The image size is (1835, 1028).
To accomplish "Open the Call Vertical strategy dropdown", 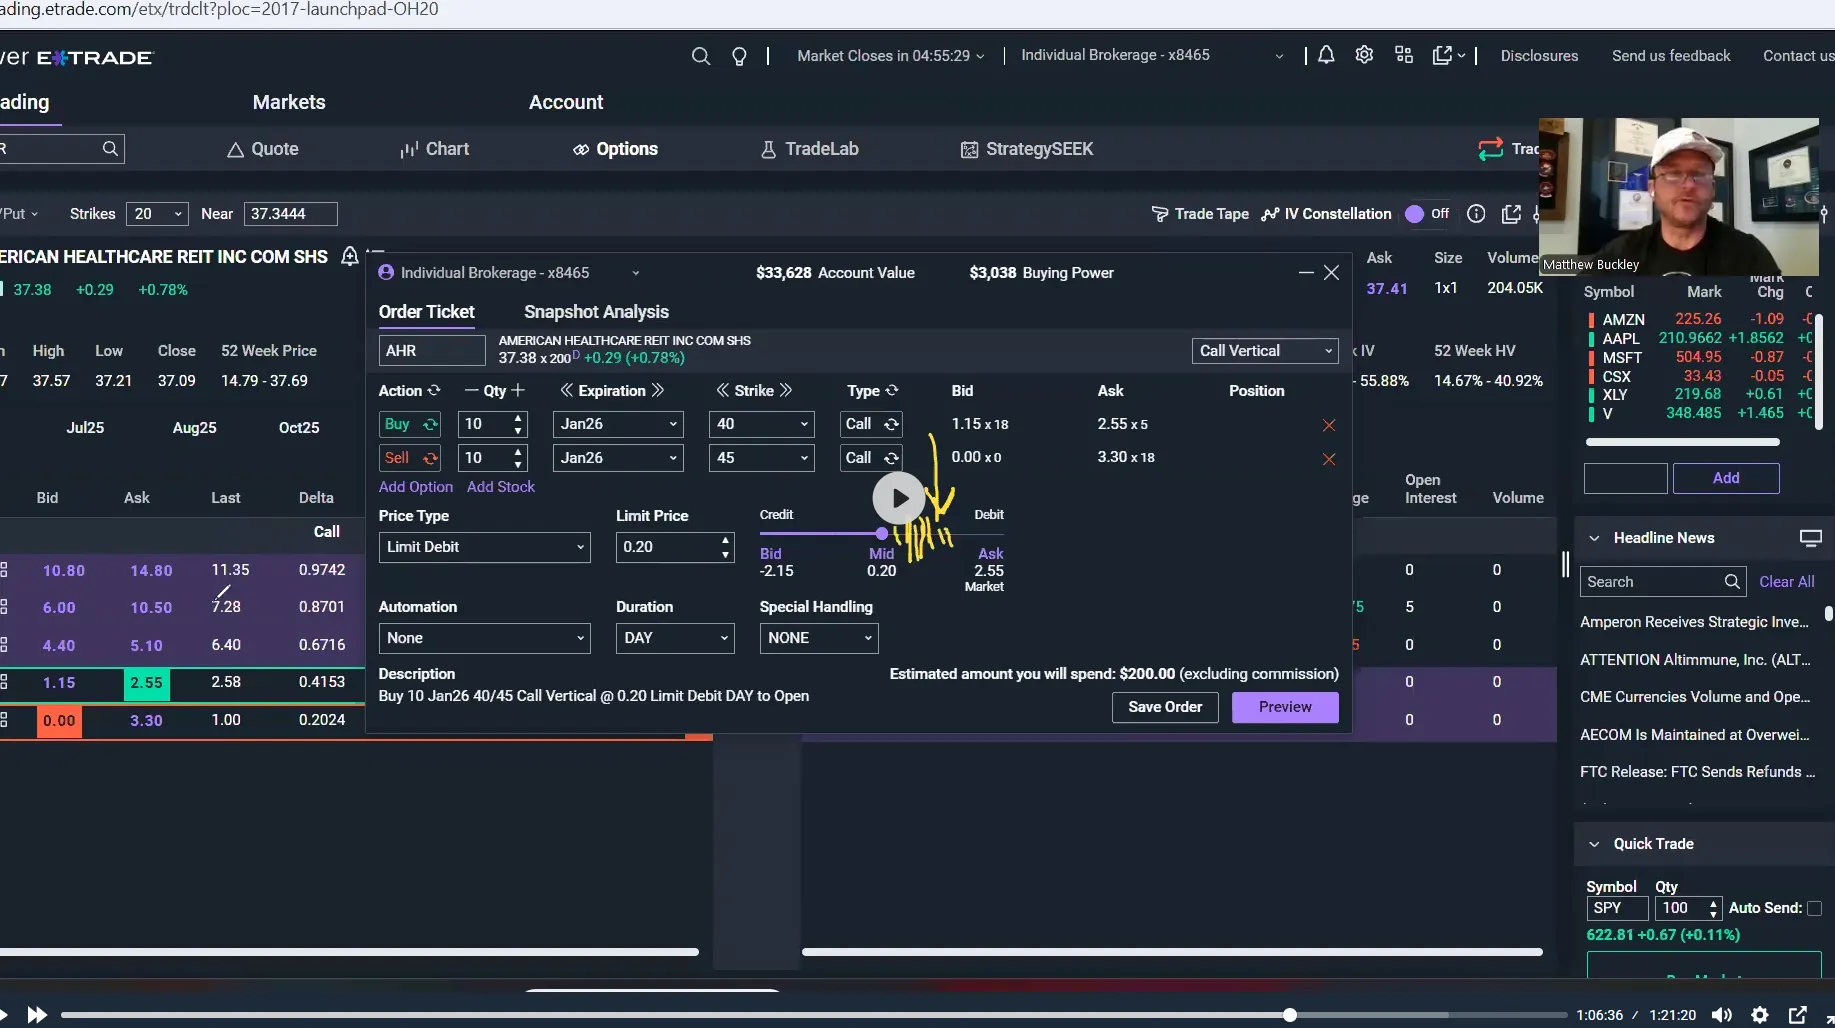I will click(x=1265, y=351).
